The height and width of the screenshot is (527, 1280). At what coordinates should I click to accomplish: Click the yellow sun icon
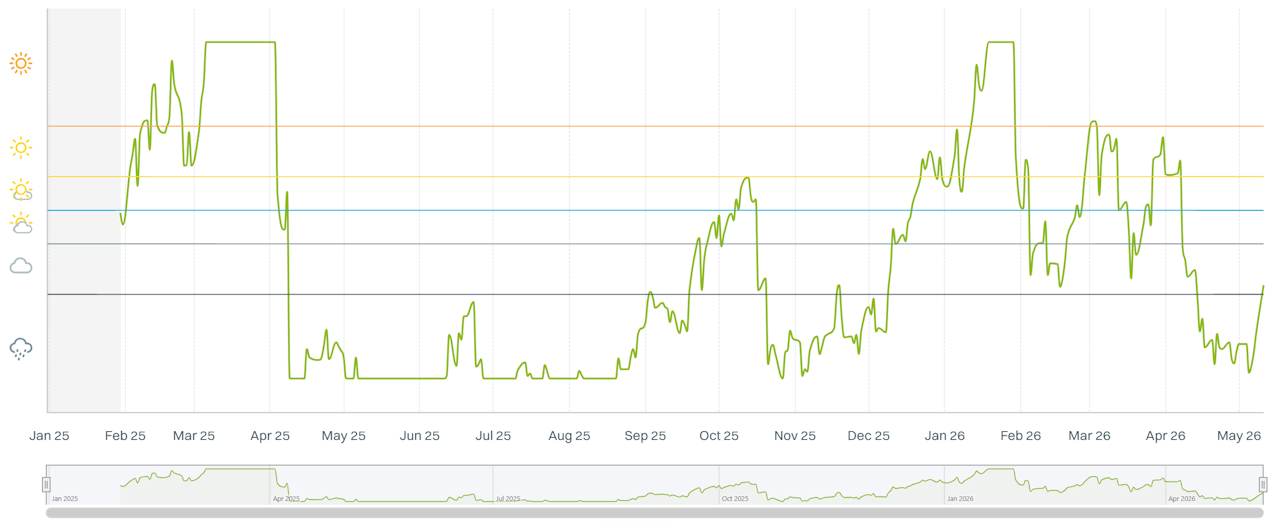click(20, 148)
